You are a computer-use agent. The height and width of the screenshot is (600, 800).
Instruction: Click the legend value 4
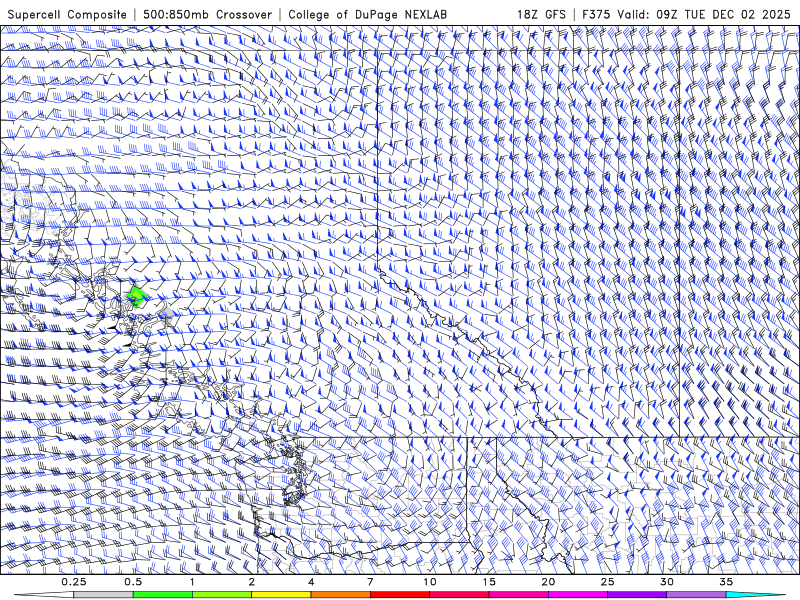tap(311, 582)
